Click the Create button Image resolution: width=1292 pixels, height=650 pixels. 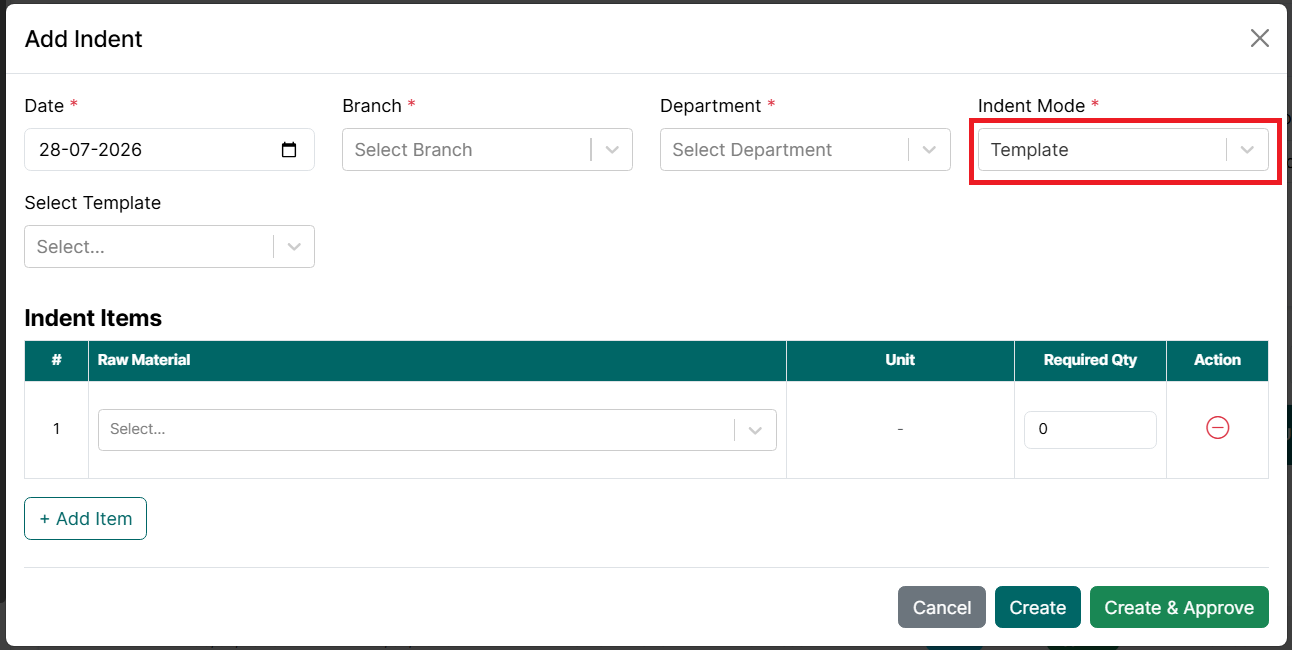pyautogui.click(x=1038, y=607)
